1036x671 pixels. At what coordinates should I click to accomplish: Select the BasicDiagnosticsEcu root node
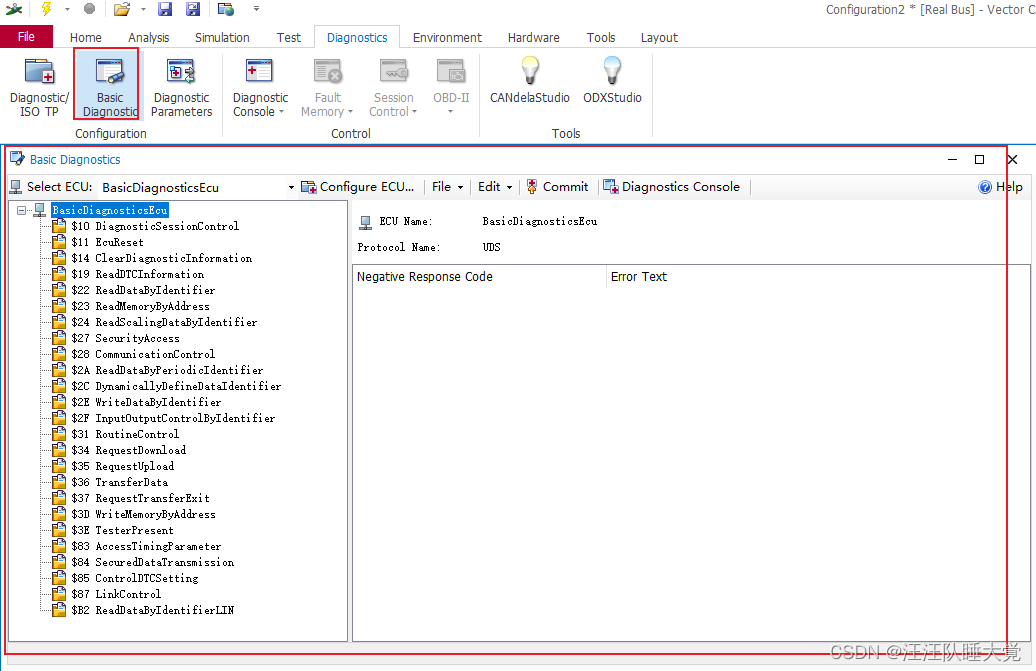(x=110, y=210)
